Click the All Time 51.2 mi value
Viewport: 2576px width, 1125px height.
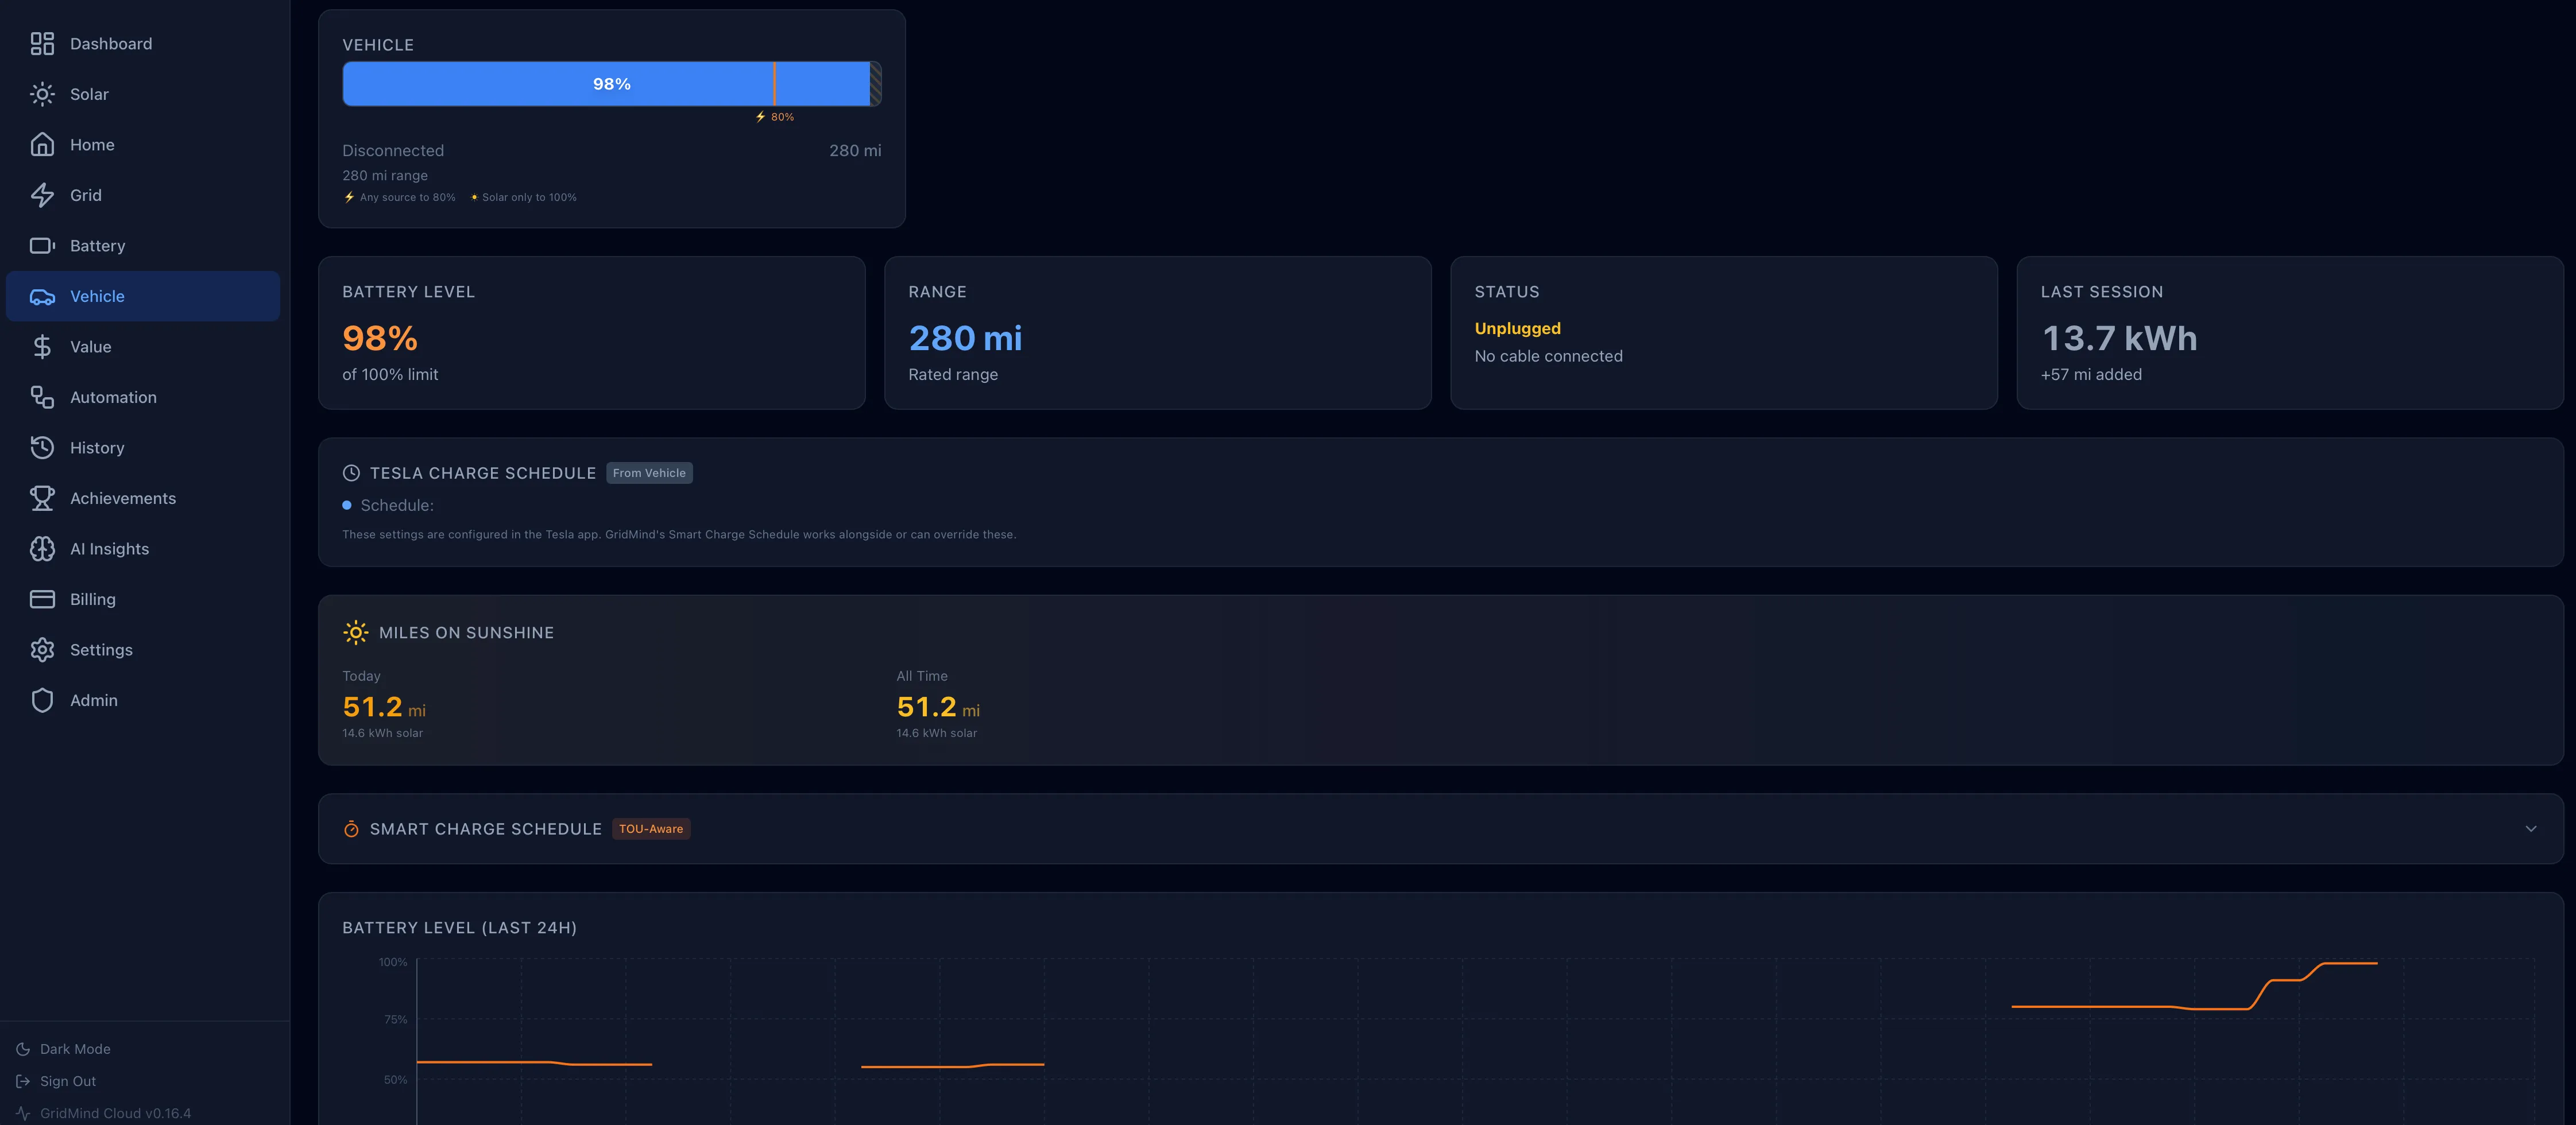tap(938, 707)
